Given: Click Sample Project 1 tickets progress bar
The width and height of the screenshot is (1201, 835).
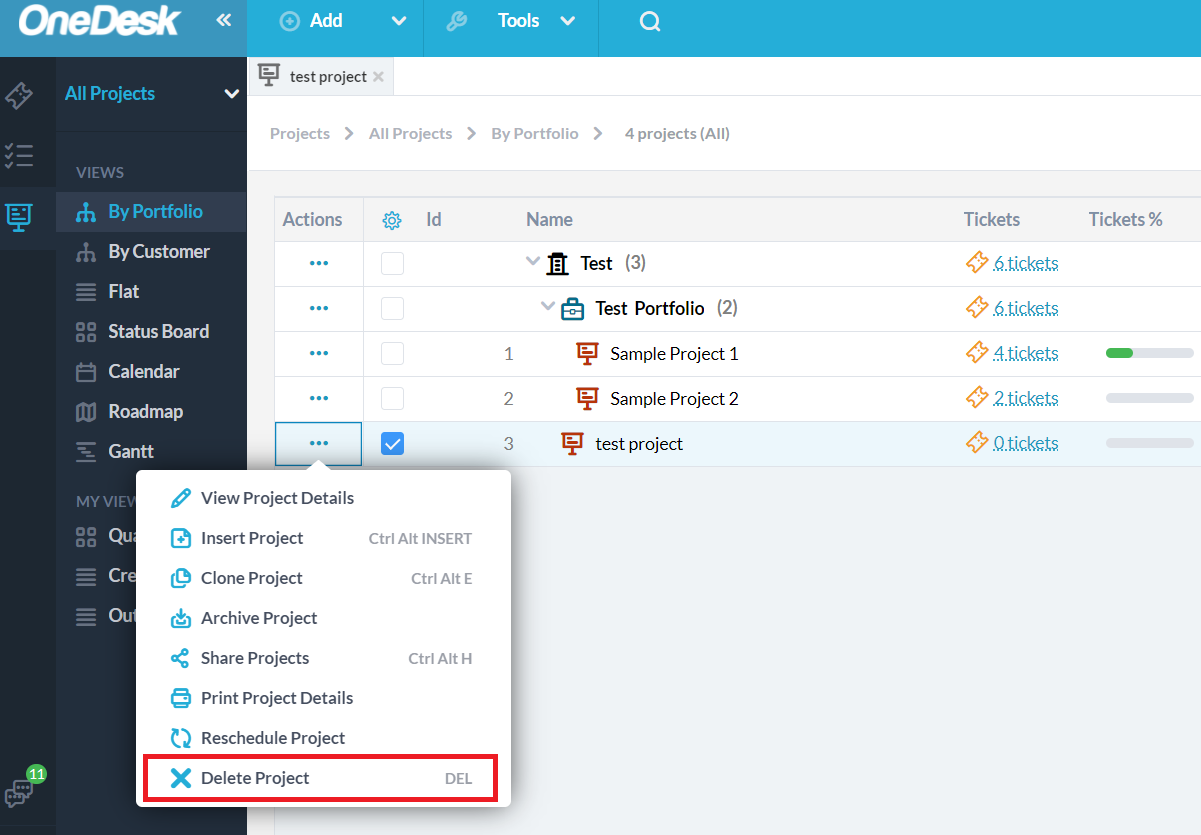Looking at the screenshot, I should tap(1150, 353).
